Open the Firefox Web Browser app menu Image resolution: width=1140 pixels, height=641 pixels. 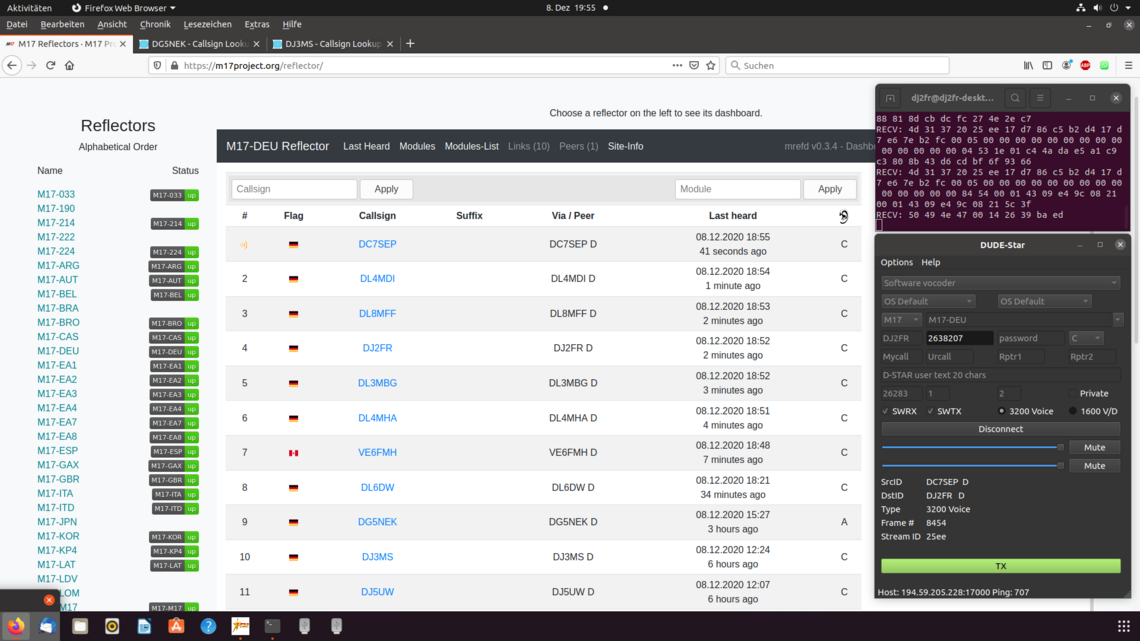pos(124,8)
